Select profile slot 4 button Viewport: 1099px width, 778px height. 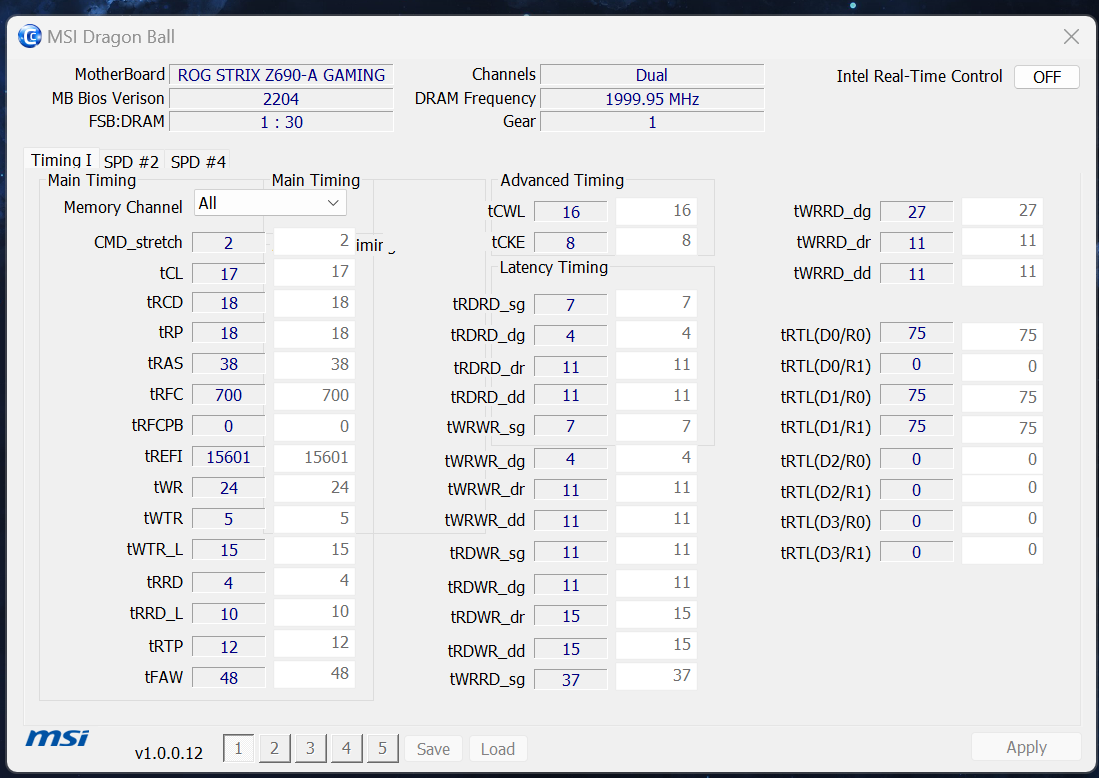coord(346,749)
